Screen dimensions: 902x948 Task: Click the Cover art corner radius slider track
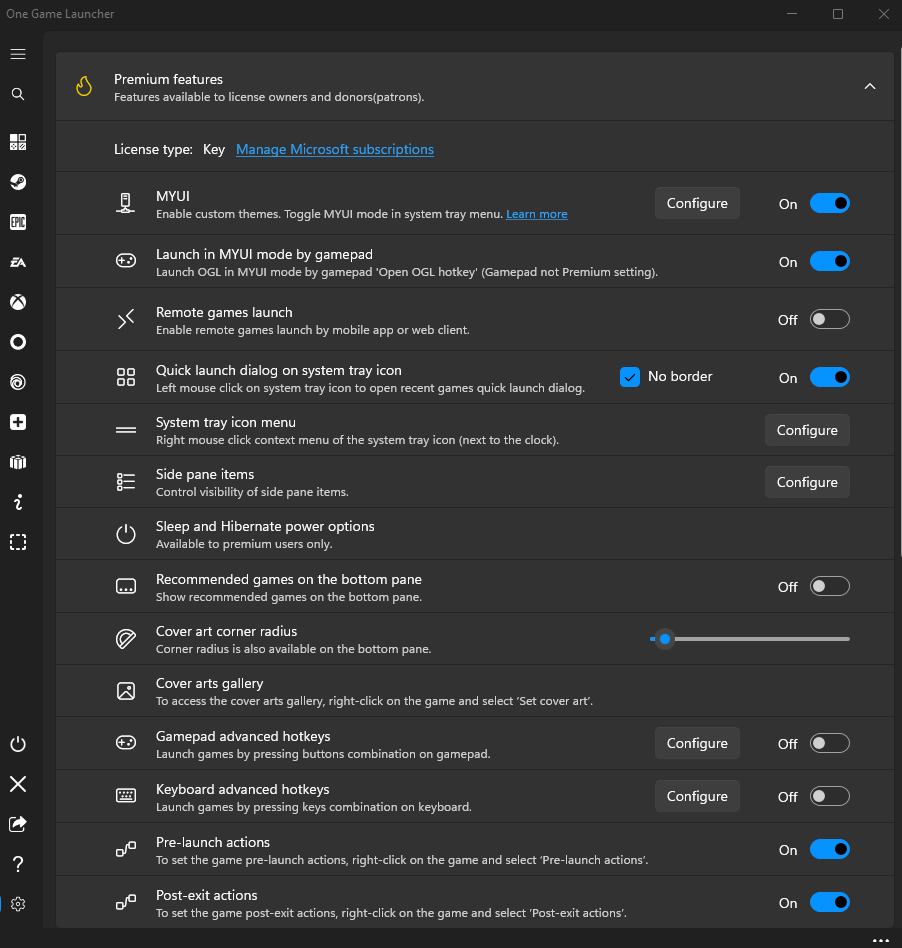(x=750, y=639)
